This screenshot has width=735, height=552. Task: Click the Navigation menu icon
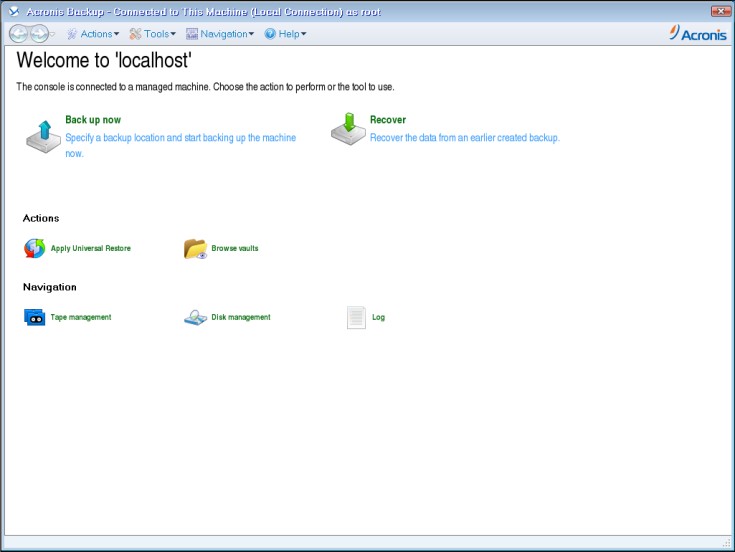click(x=192, y=34)
